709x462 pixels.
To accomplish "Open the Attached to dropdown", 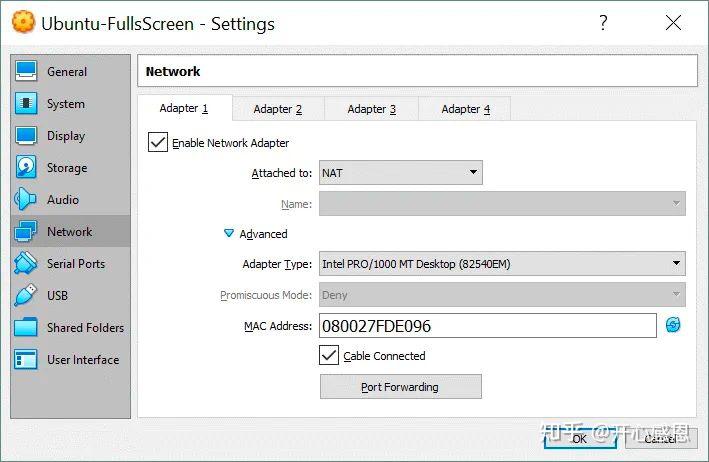I will pyautogui.click(x=401, y=173).
